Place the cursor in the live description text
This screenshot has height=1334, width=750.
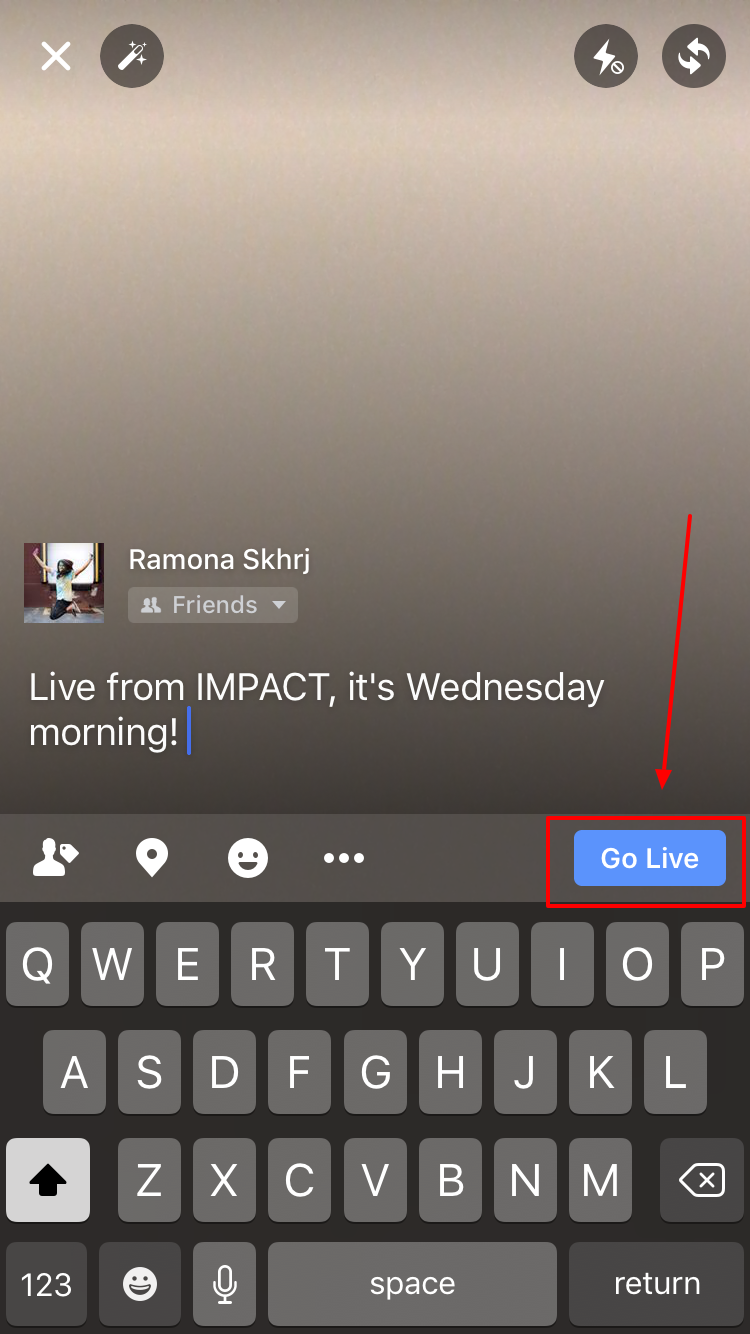point(317,710)
